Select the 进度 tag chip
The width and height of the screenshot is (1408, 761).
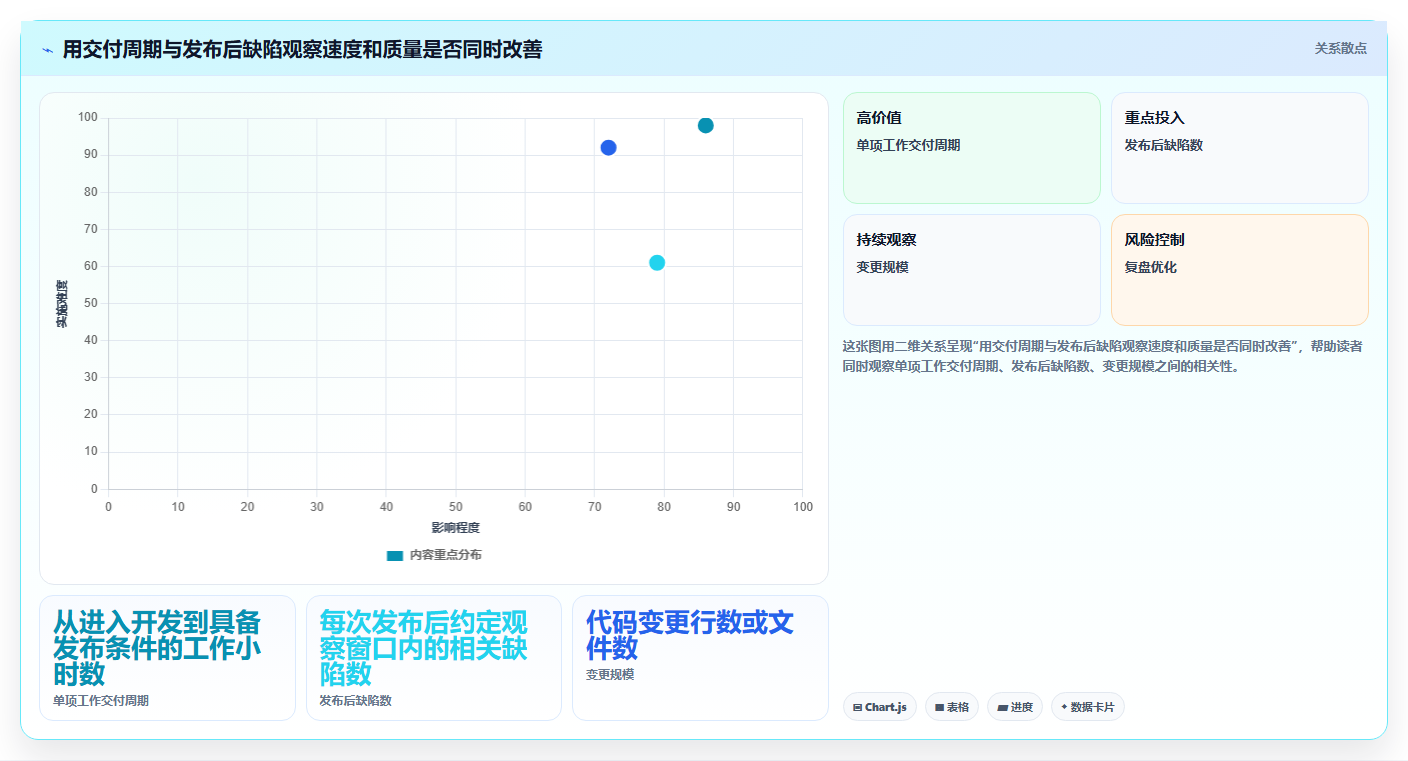pyautogui.click(x=1015, y=707)
